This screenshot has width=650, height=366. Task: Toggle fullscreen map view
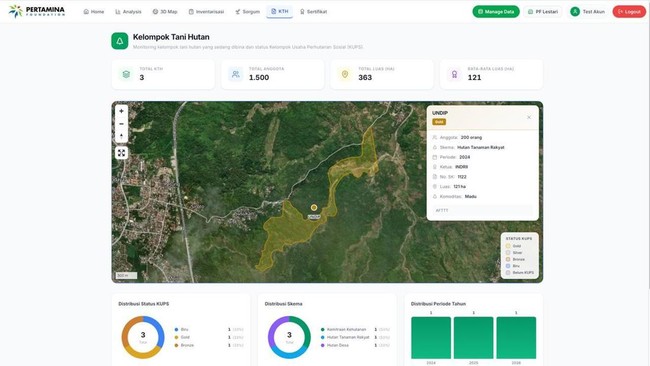(x=121, y=153)
